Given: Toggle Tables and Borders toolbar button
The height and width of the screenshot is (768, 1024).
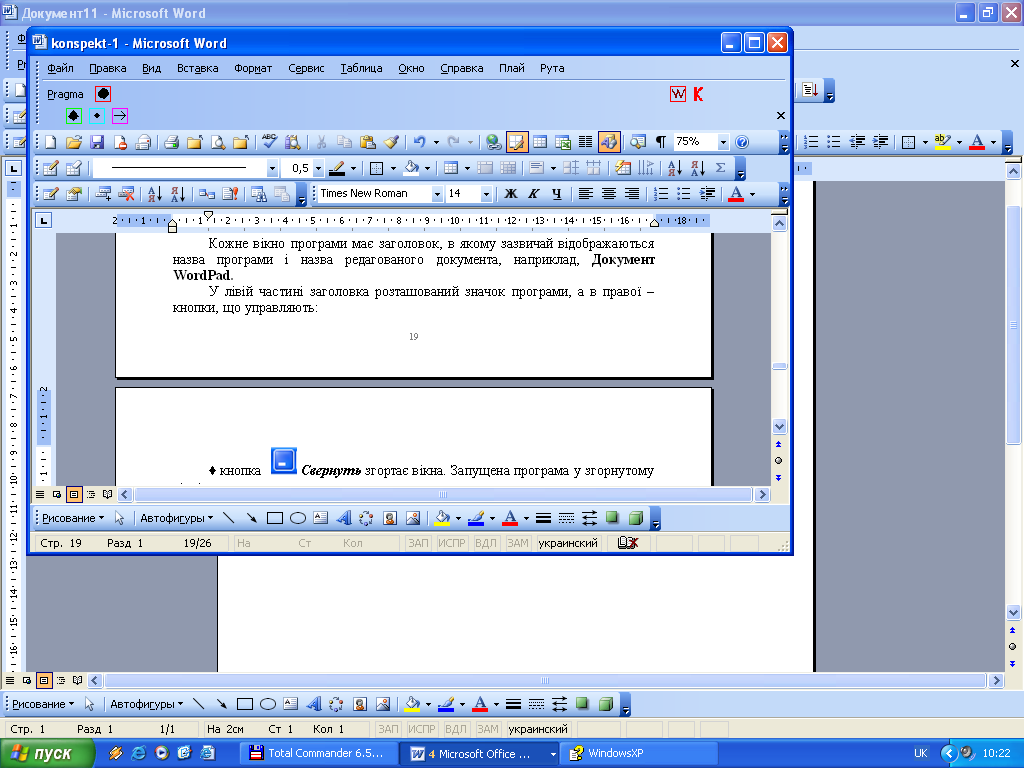Looking at the screenshot, I should pyautogui.click(x=517, y=142).
